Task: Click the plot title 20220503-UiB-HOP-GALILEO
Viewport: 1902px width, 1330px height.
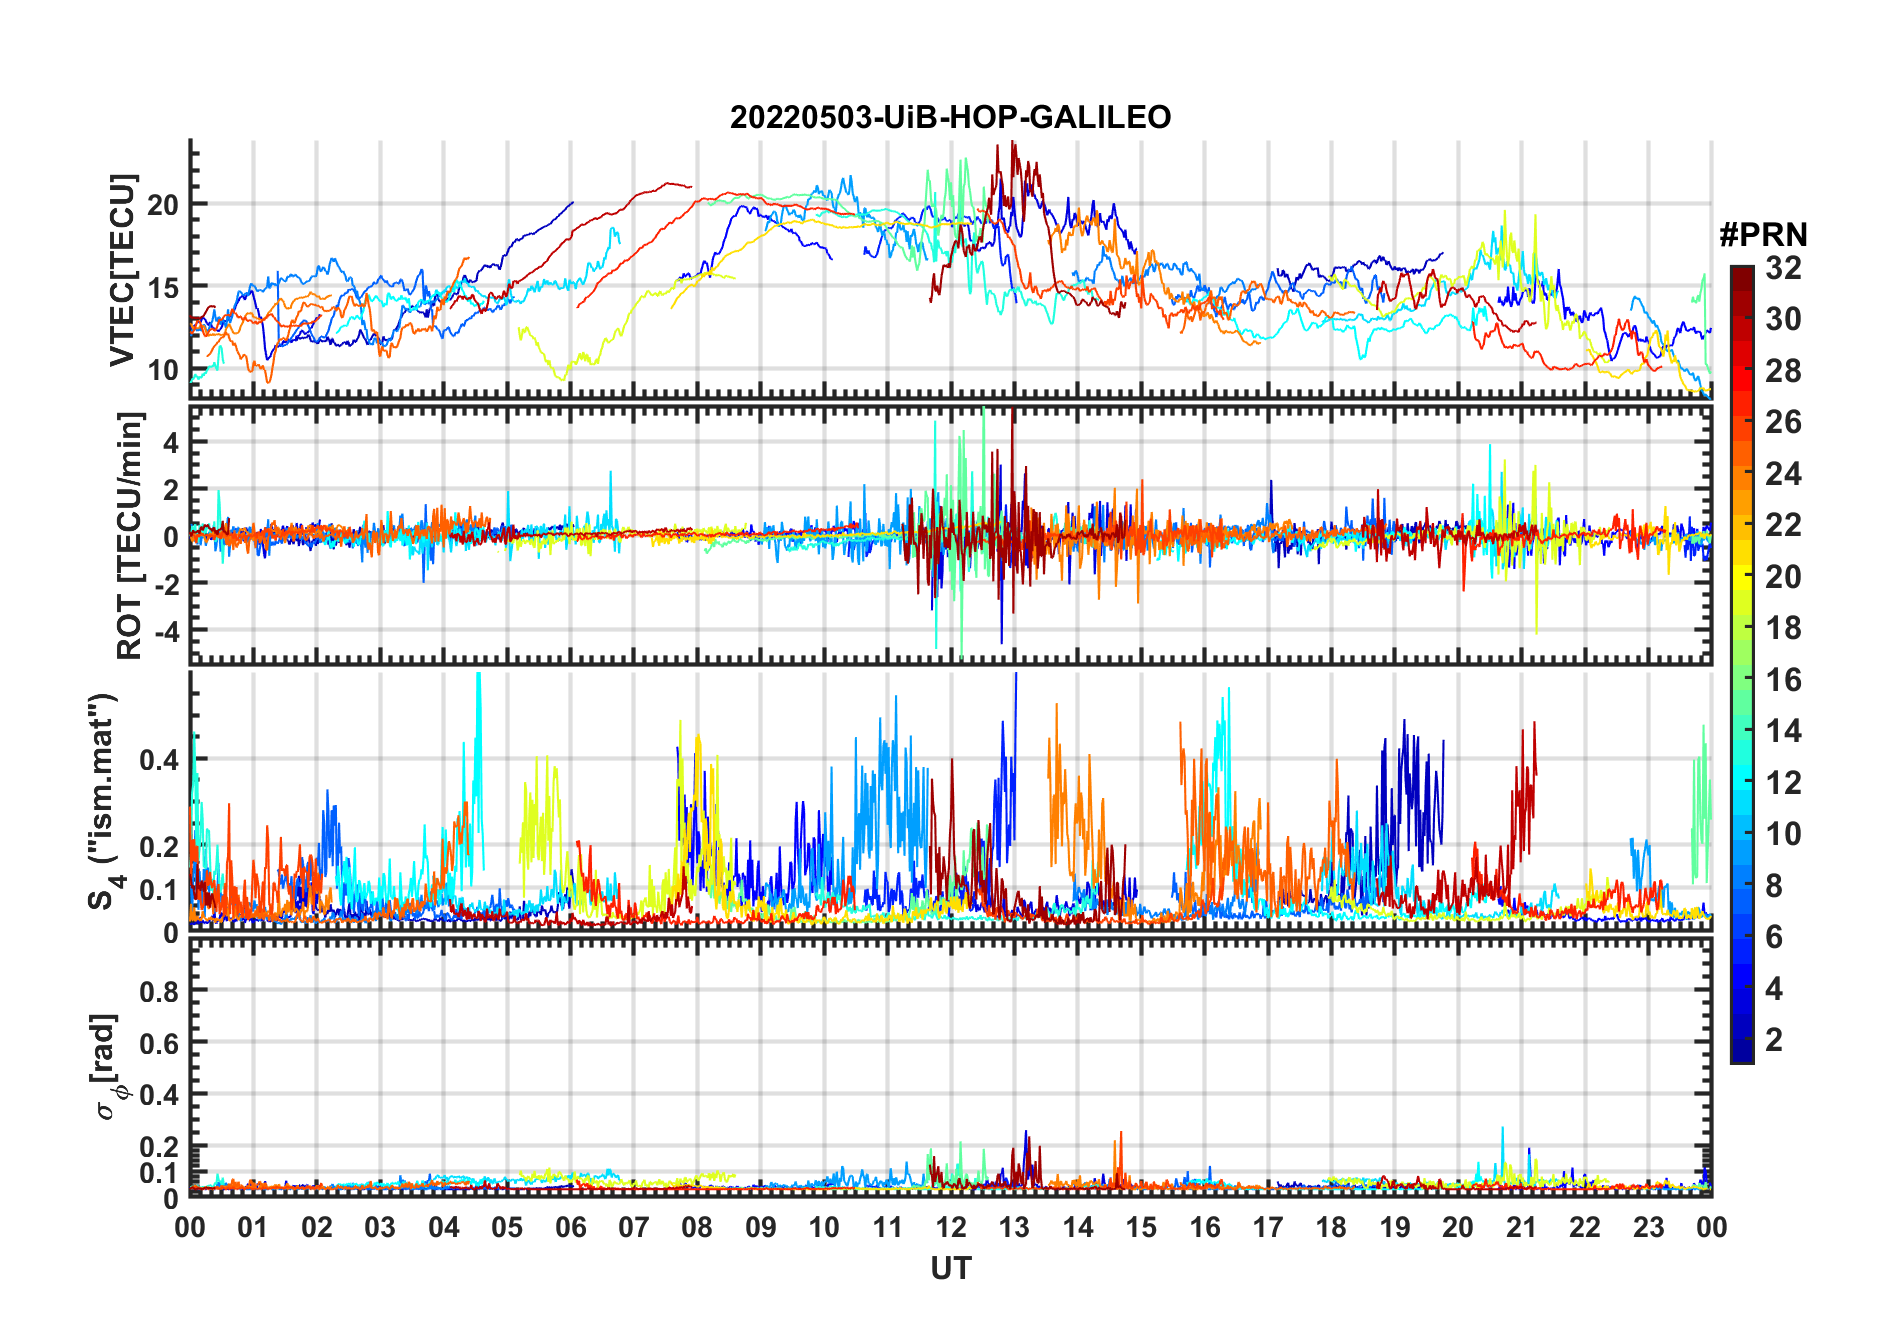Action: [x=950, y=118]
